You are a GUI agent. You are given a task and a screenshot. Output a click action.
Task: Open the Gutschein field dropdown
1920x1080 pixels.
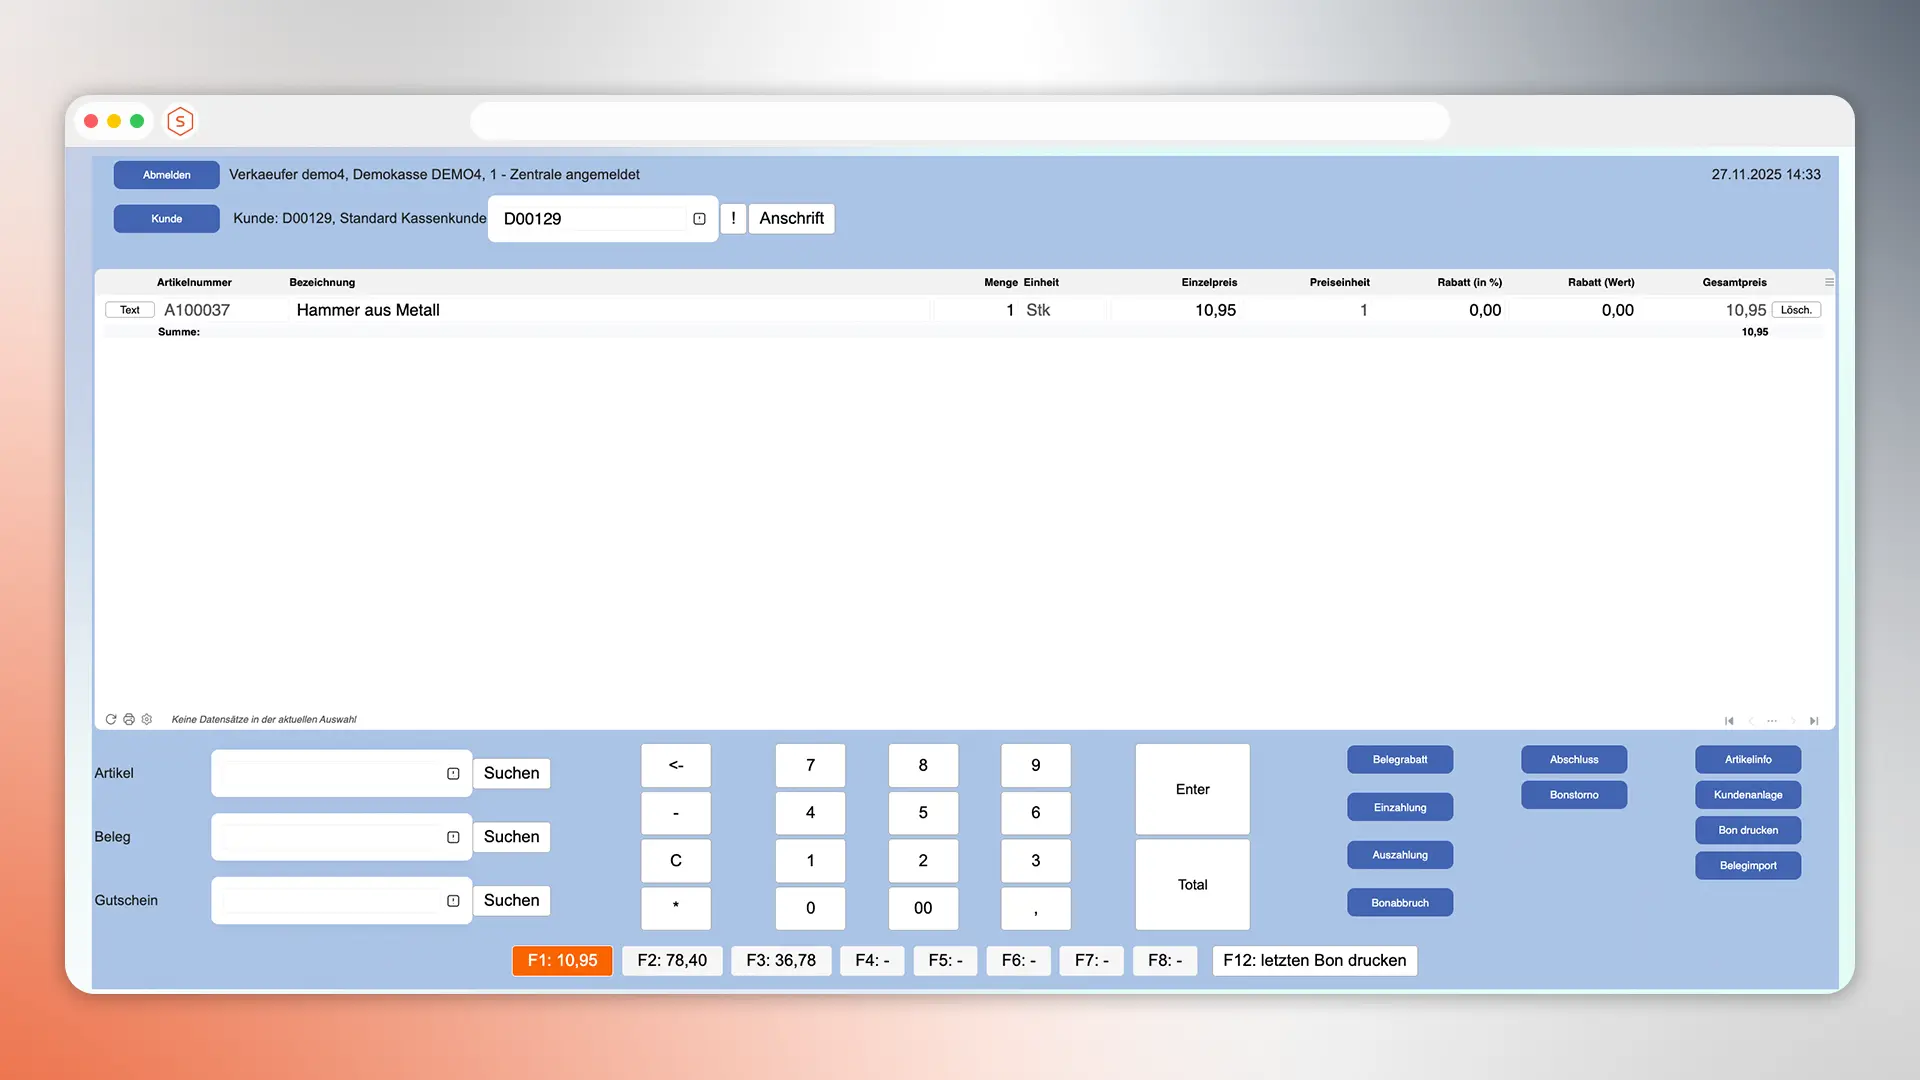(x=453, y=900)
